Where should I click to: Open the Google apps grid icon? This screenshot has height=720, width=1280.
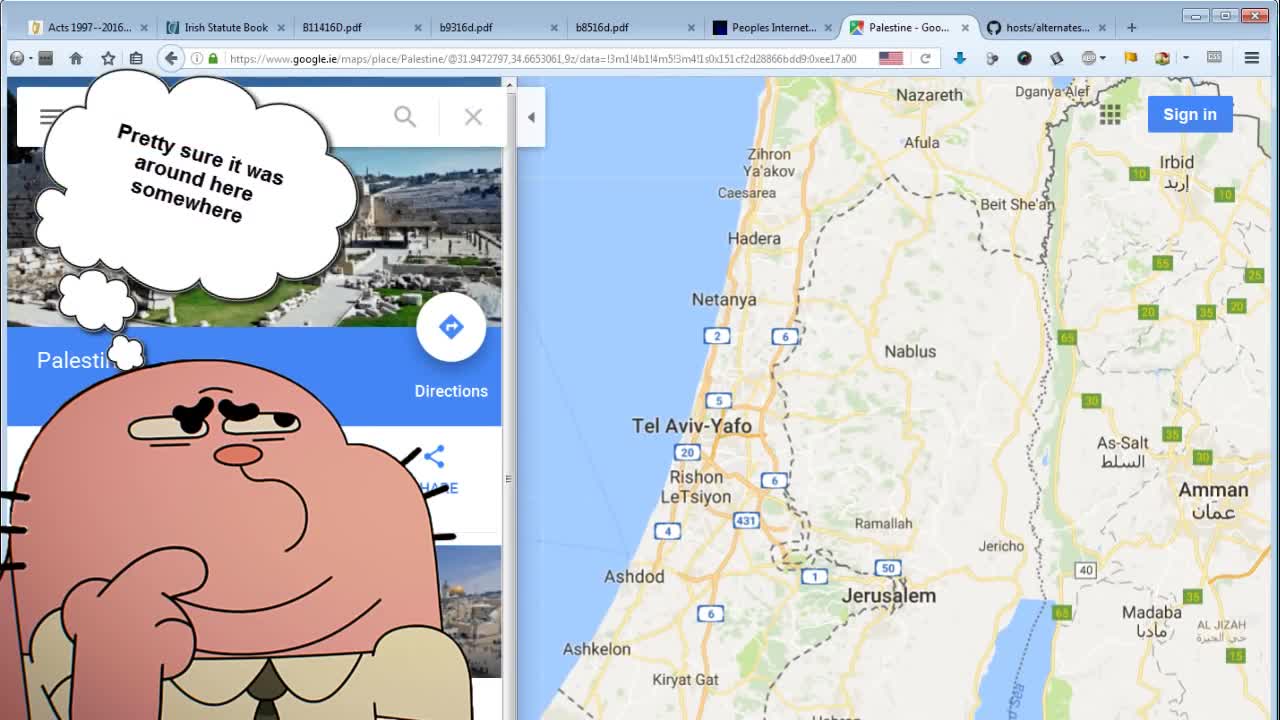pos(1110,114)
